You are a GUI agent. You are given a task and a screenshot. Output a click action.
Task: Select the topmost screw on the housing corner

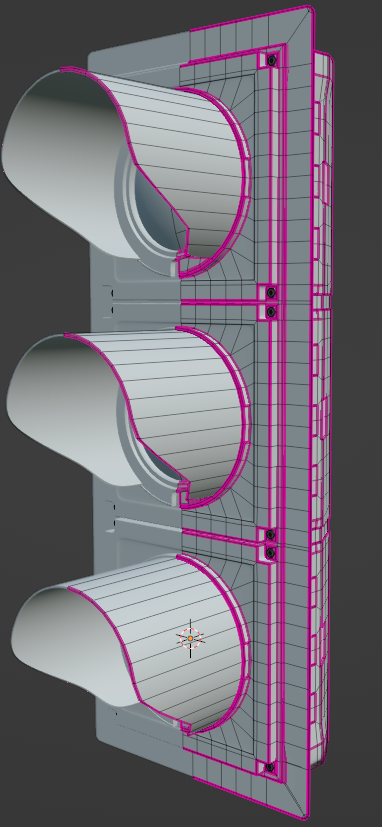[x=271, y=61]
